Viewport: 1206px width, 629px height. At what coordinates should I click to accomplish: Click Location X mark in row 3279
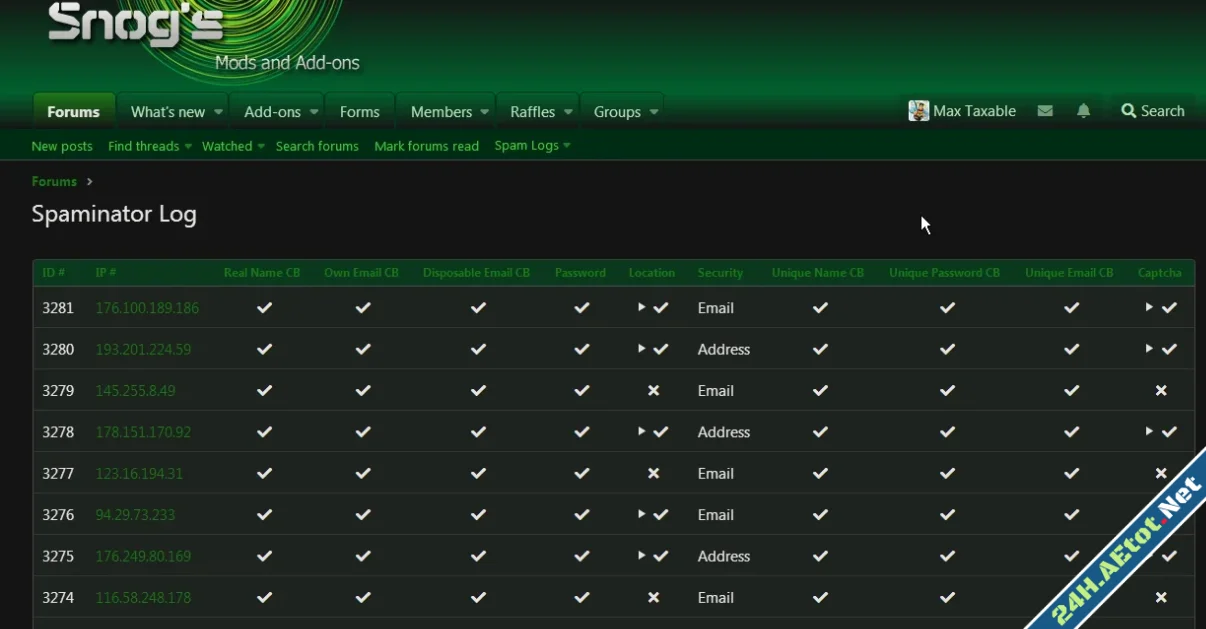click(x=653, y=391)
